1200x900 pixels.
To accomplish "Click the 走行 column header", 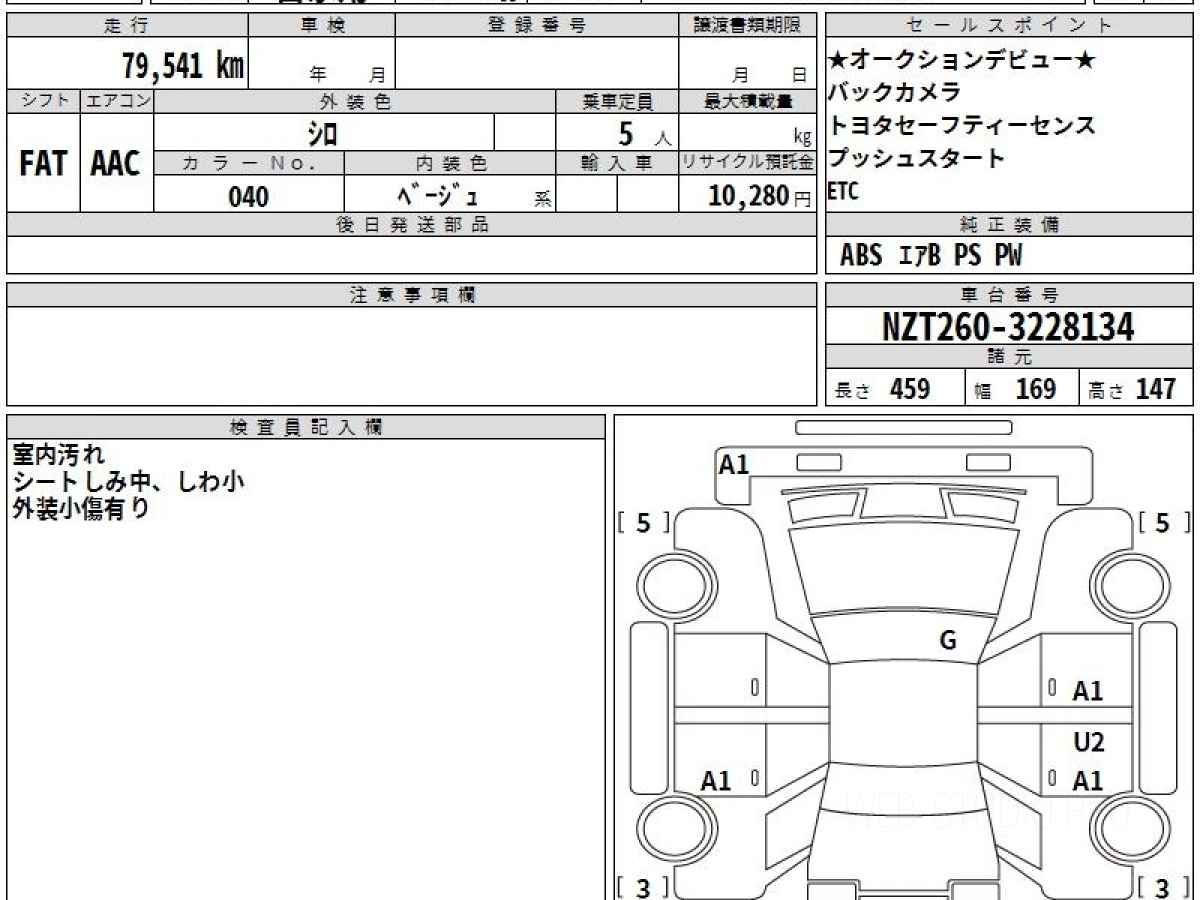I will point(126,26).
